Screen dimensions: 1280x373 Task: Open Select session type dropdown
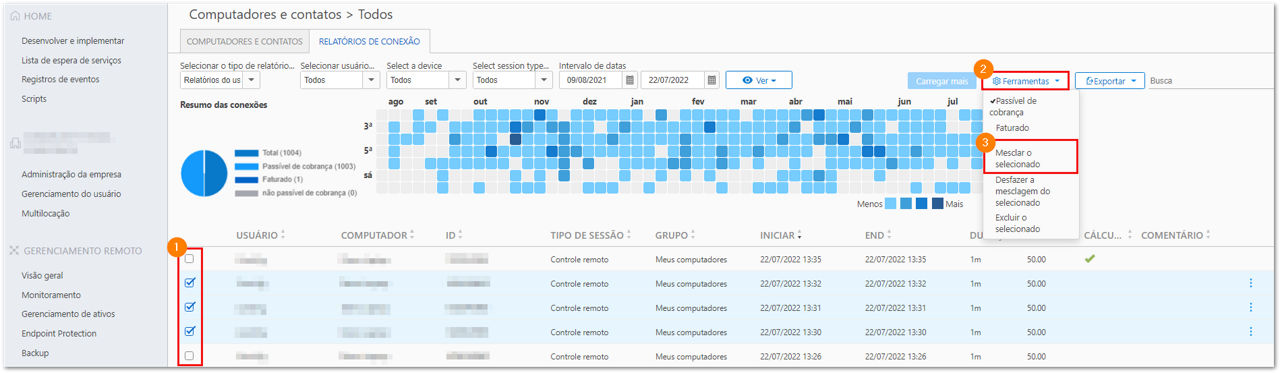tap(512, 80)
